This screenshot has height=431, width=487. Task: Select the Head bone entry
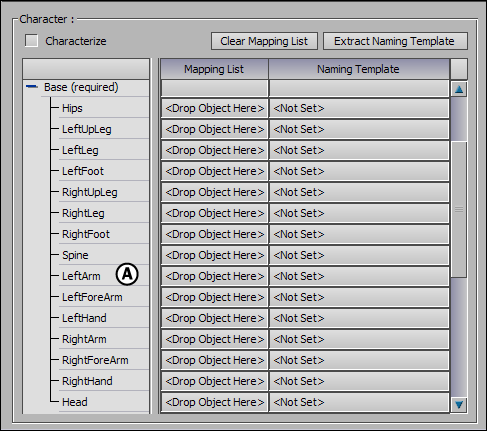pos(74,402)
